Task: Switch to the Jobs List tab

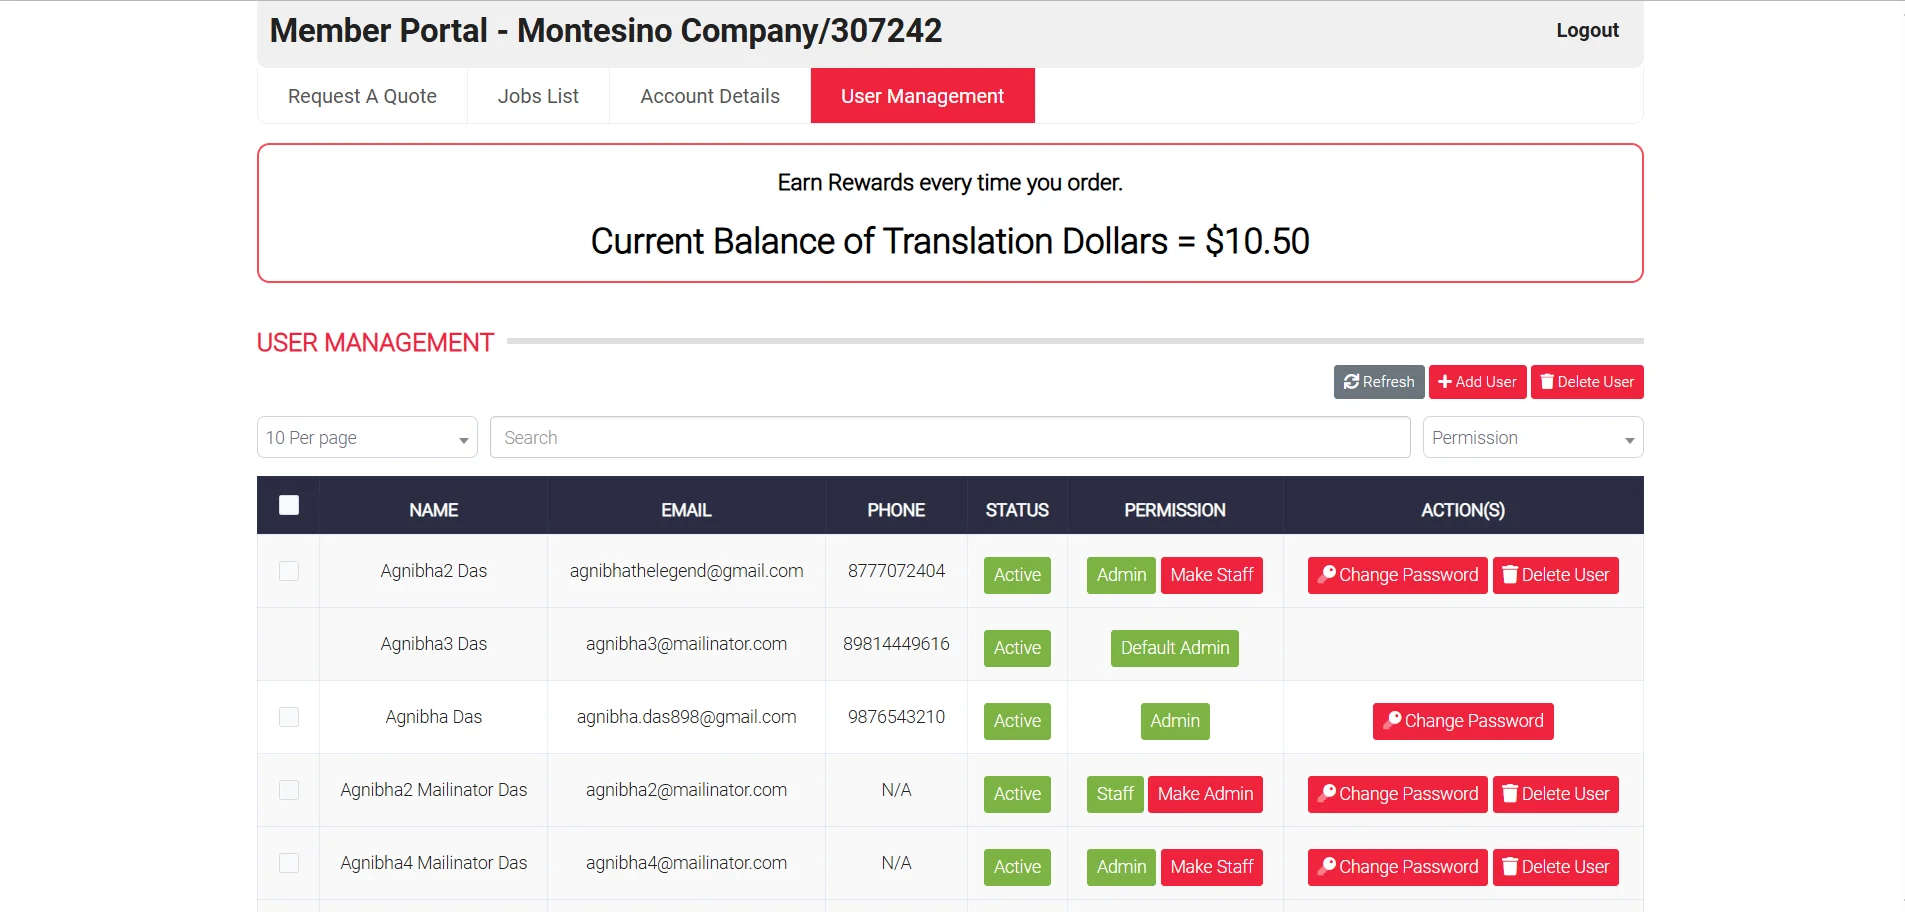Action: (538, 96)
